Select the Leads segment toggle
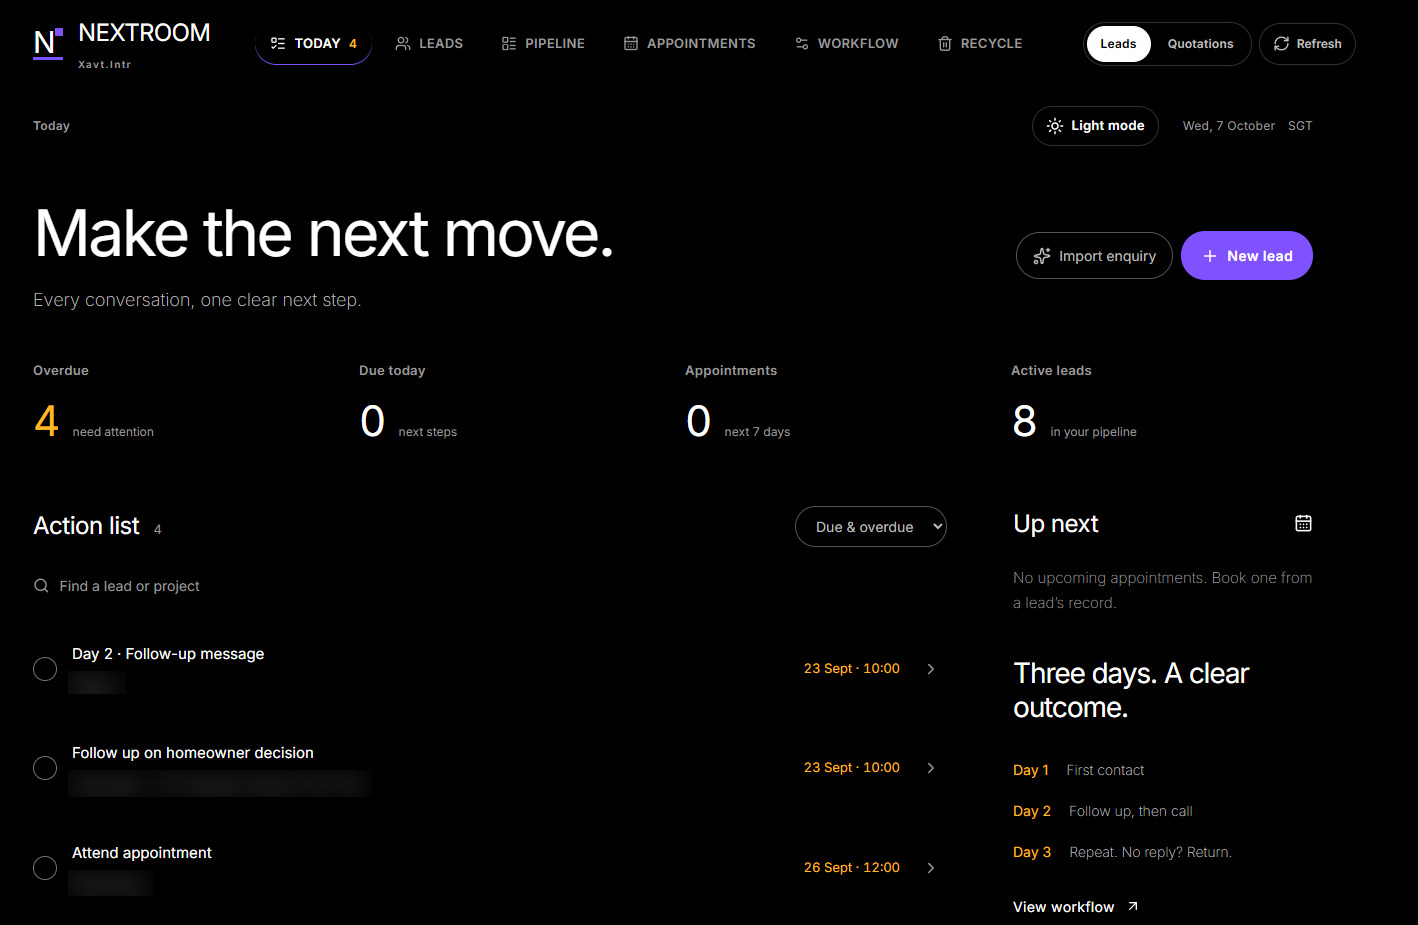 coord(1118,44)
